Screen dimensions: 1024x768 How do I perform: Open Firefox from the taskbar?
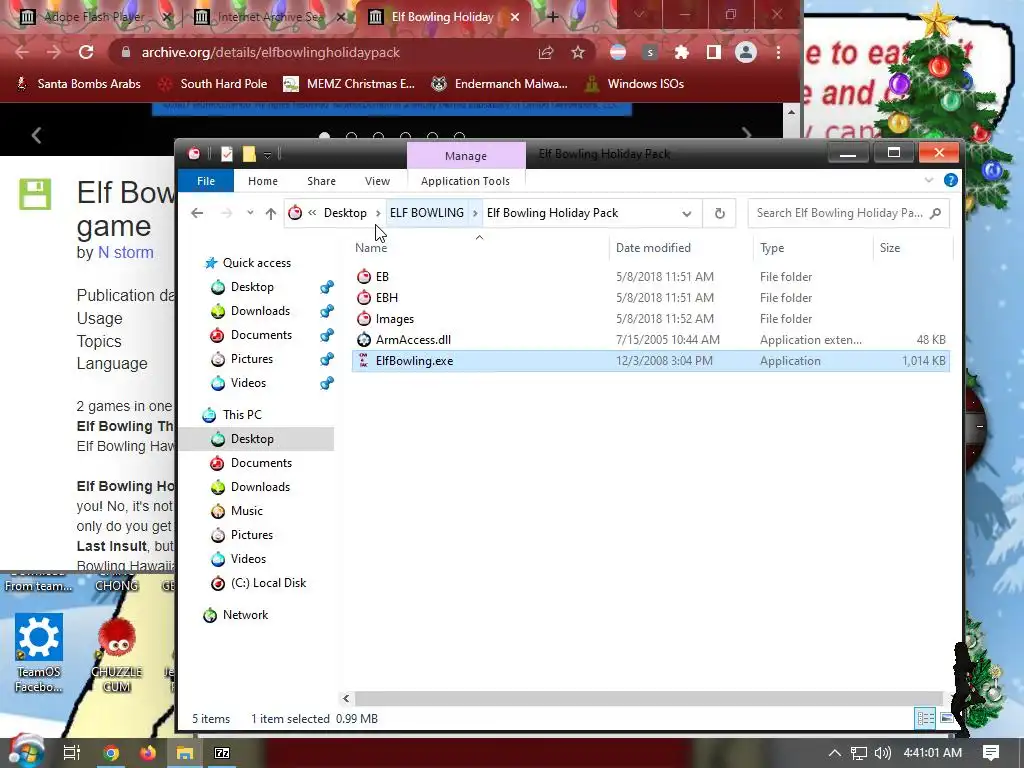click(x=148, y=753)
